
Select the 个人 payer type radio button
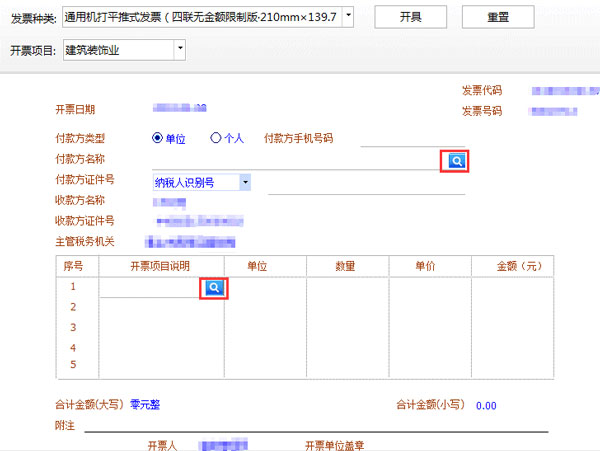pos(215,138)
